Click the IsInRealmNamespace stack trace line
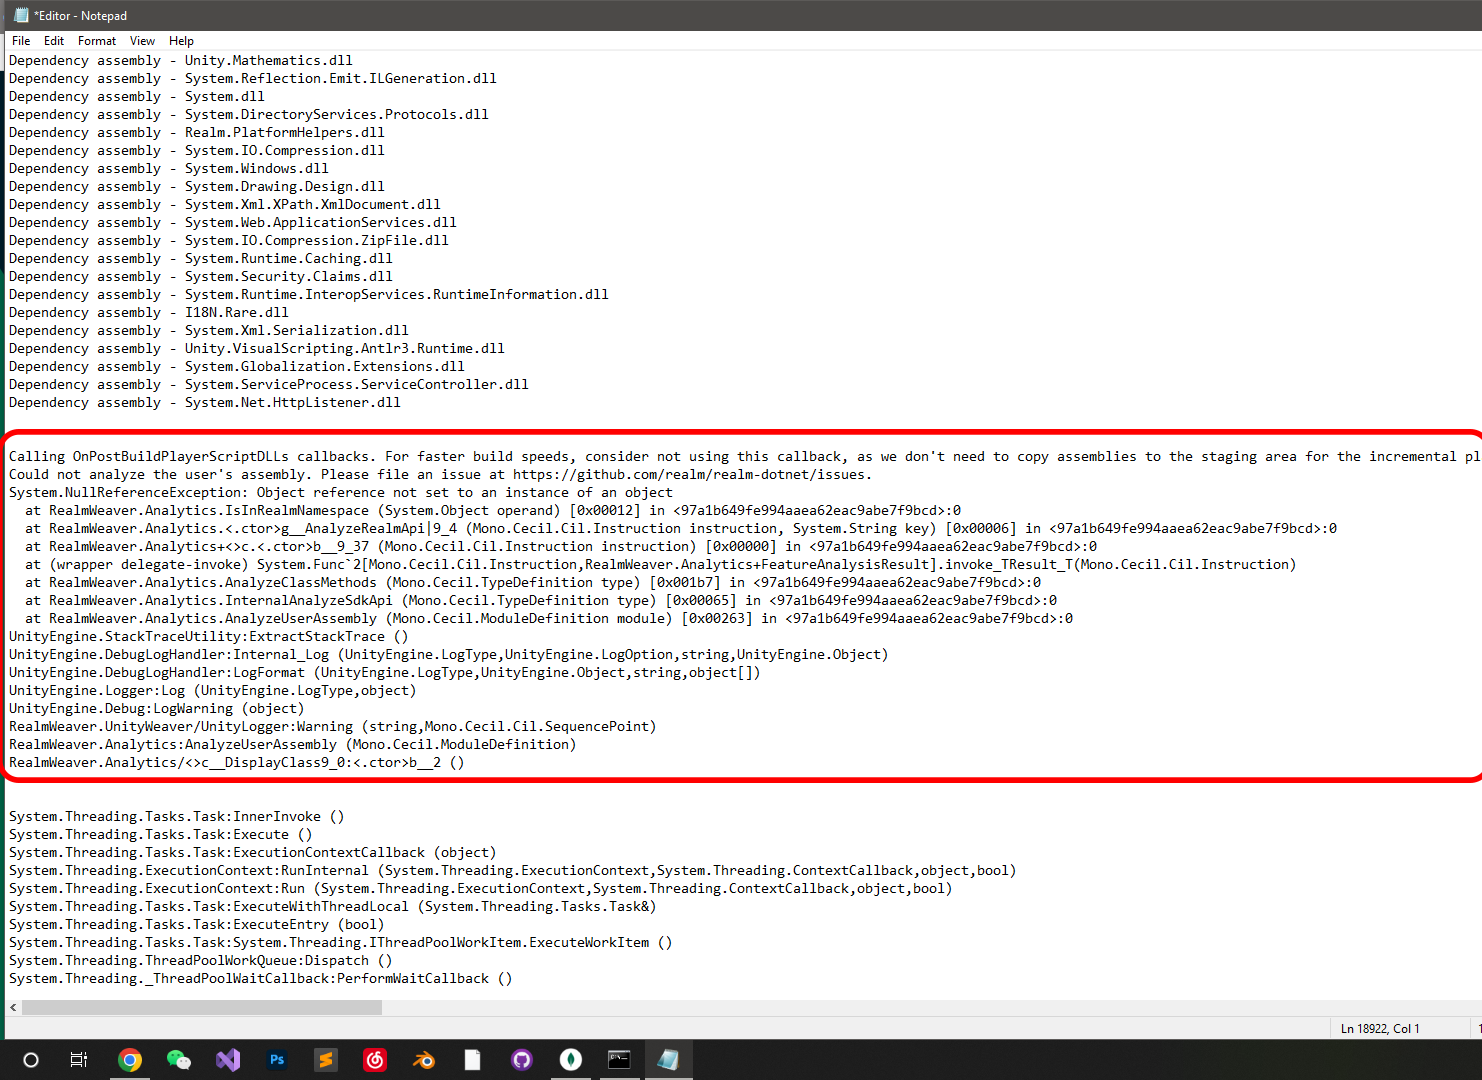The height and width of the screenshot is (1080, 1482). tap(493, 511)
